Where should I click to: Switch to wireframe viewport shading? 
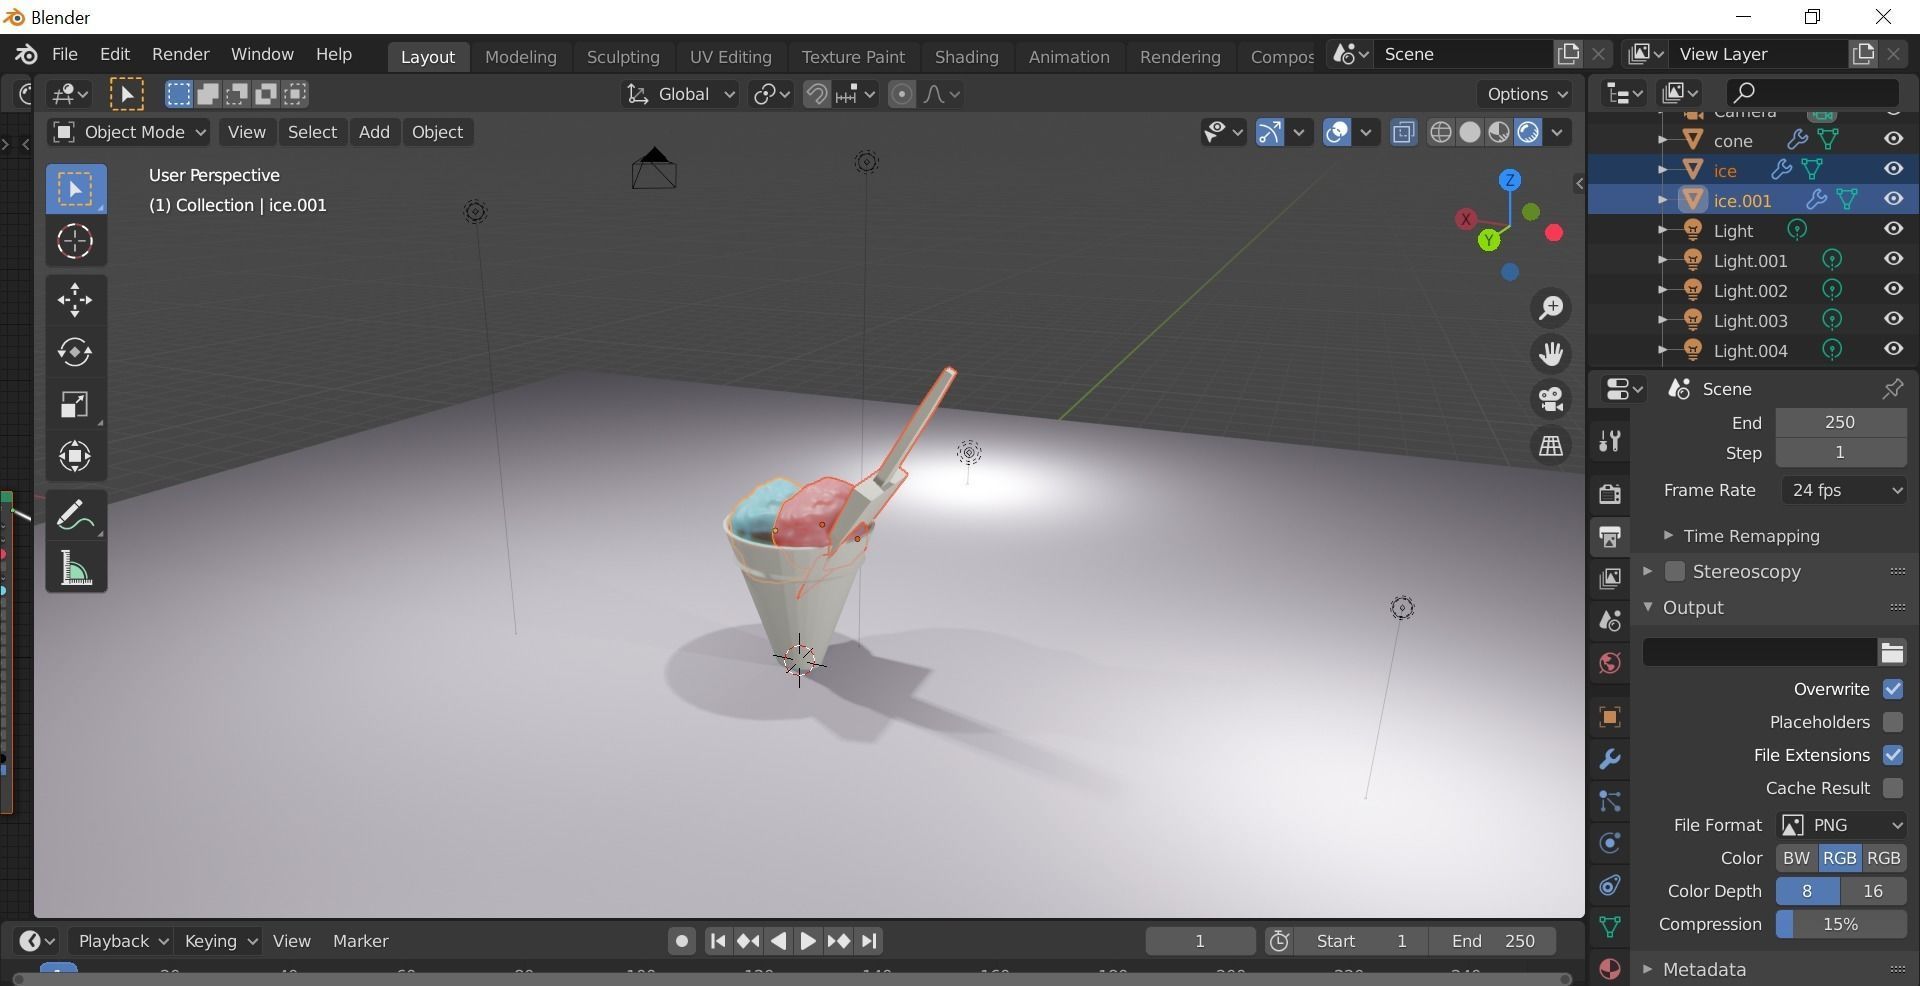tap(1440, 133)
